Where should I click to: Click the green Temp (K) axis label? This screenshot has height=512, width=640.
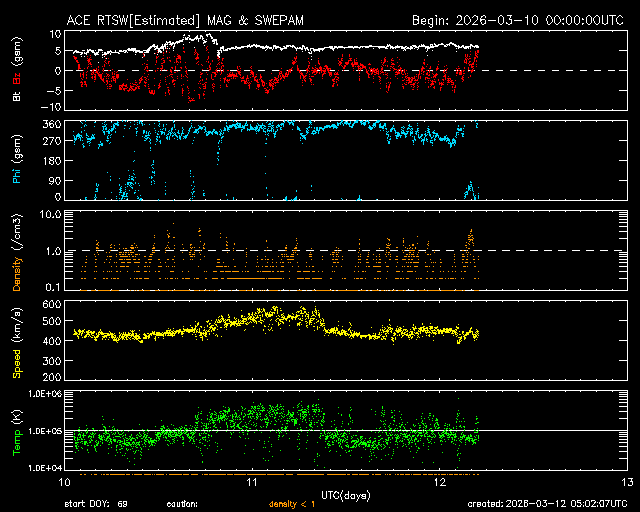(17, 430)
